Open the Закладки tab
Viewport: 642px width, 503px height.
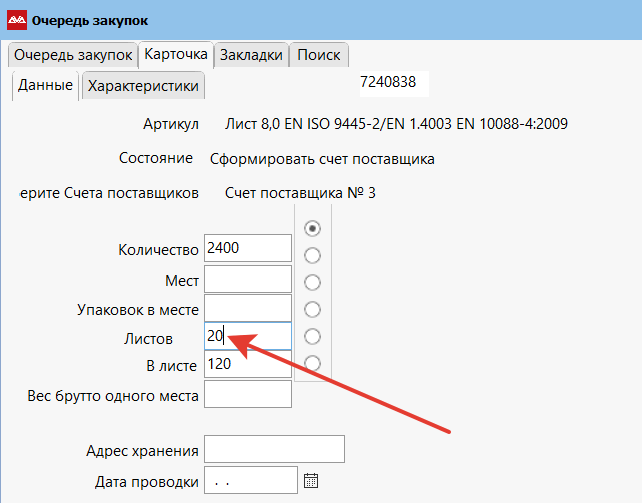tap(251, 55)
